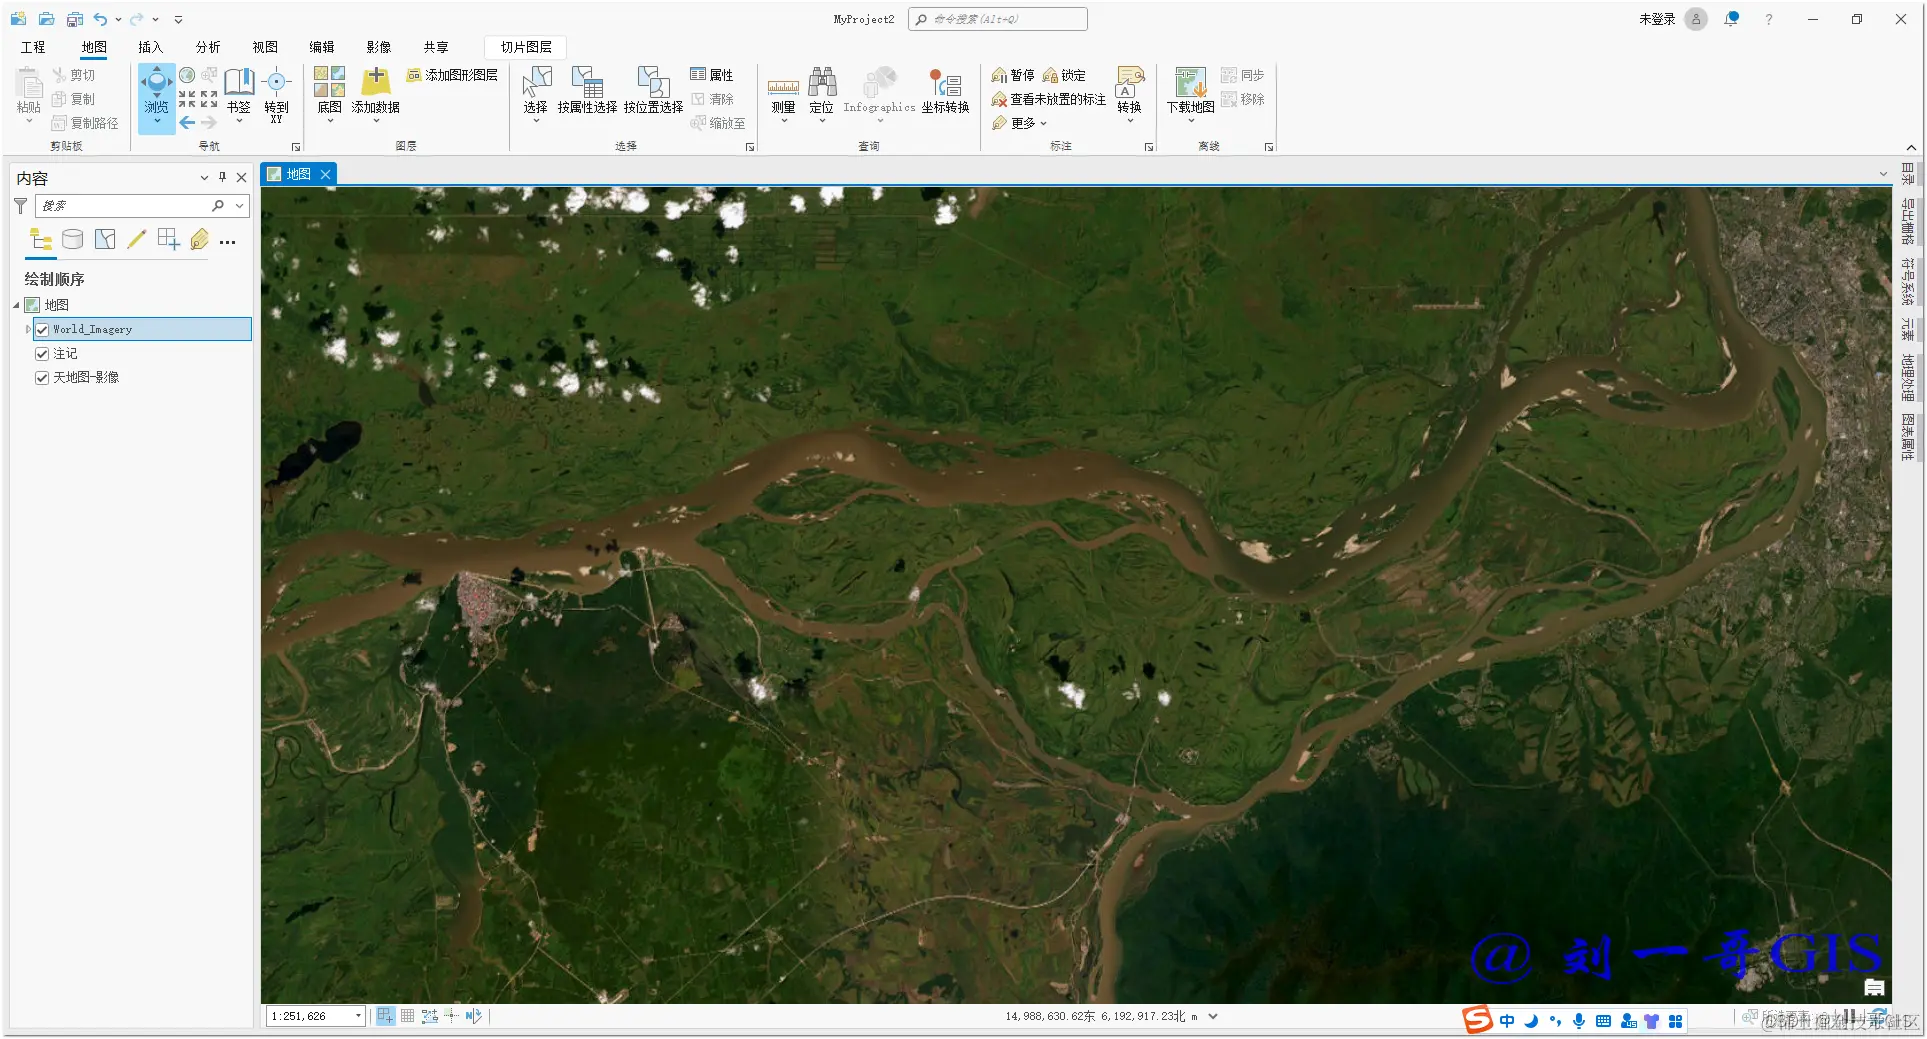Click the filter funnel in Contents pane

(20, 205)
